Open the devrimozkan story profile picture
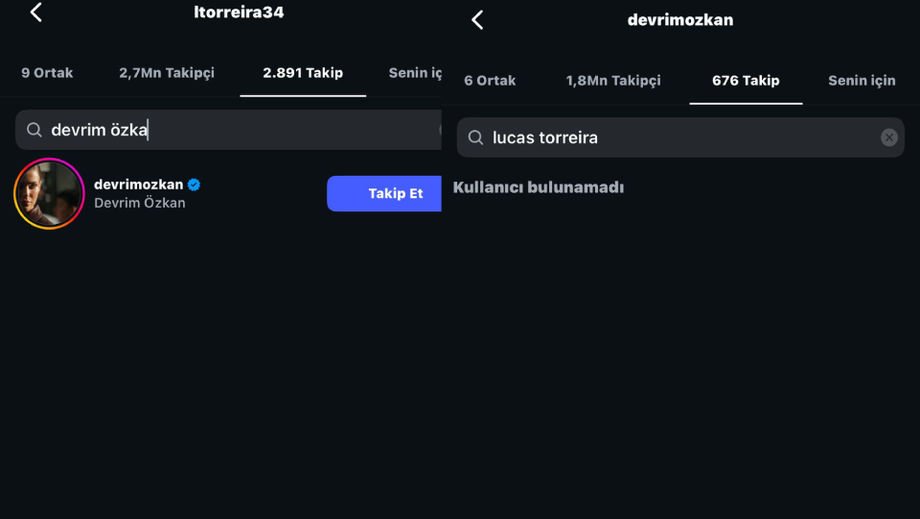 pos(49,194)
